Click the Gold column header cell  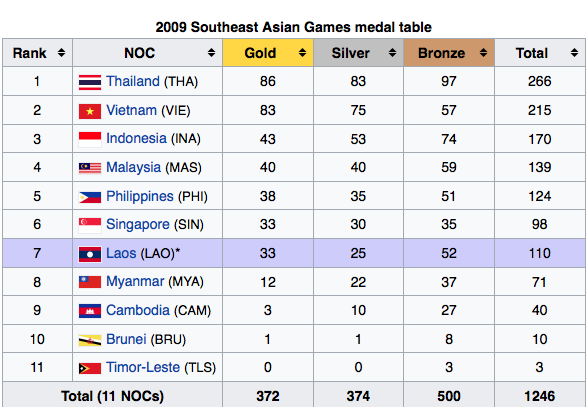click(x=268, y=53)
